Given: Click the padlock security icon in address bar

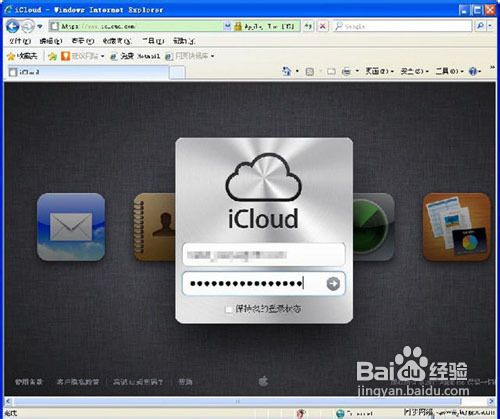Looking at the screenshot, I should [x=238, y=26].
